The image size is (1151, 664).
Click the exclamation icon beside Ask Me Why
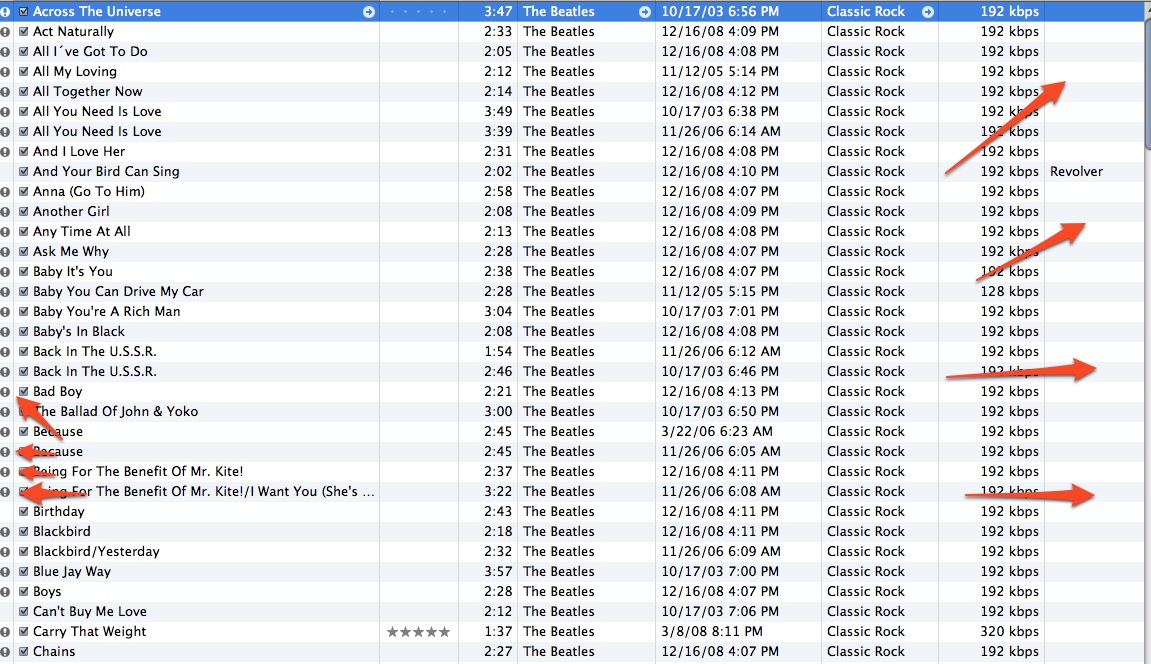[5, 252]
